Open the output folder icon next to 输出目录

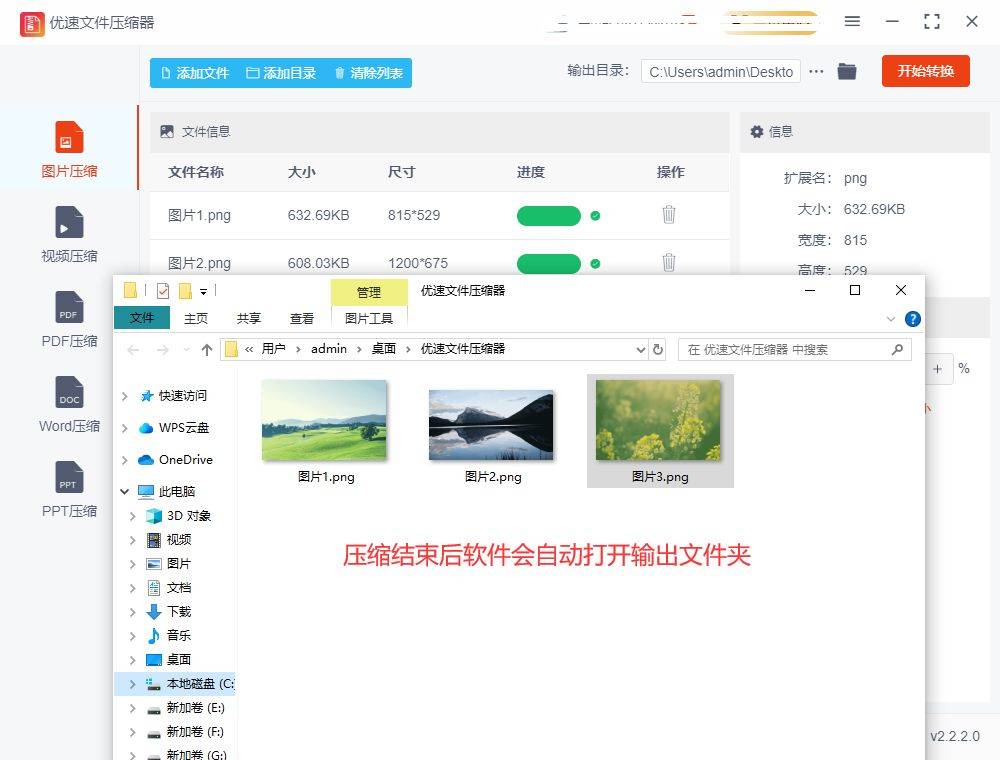(x=847, y=71)
